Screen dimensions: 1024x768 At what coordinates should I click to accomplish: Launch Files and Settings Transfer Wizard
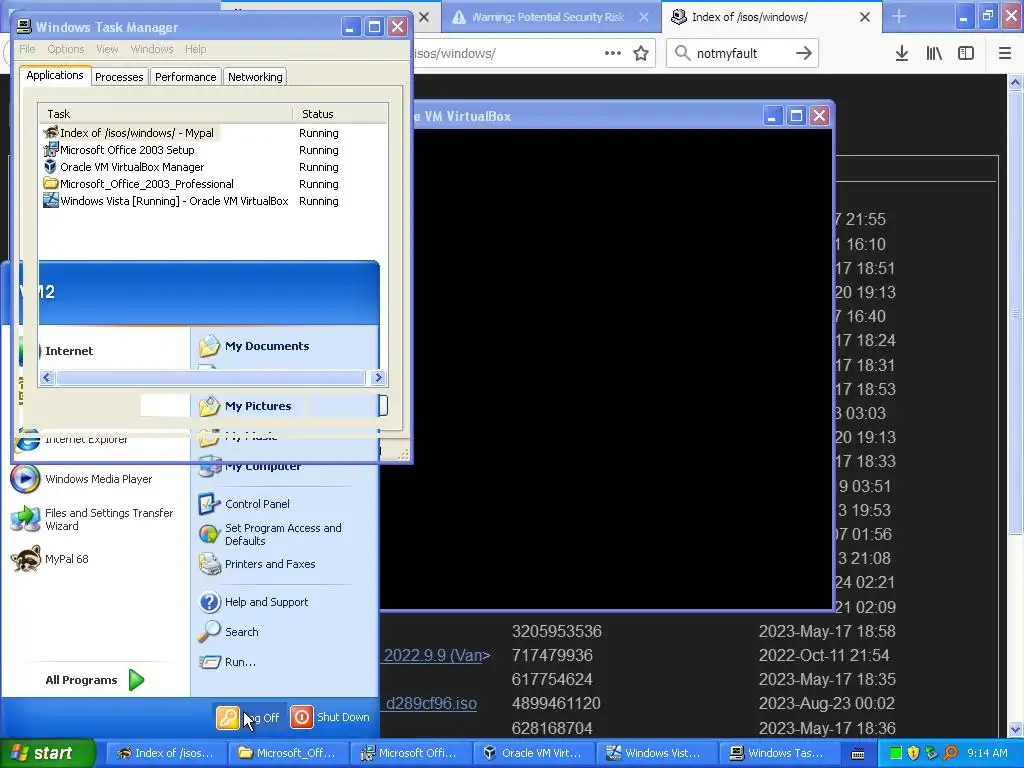pos(91,520)
